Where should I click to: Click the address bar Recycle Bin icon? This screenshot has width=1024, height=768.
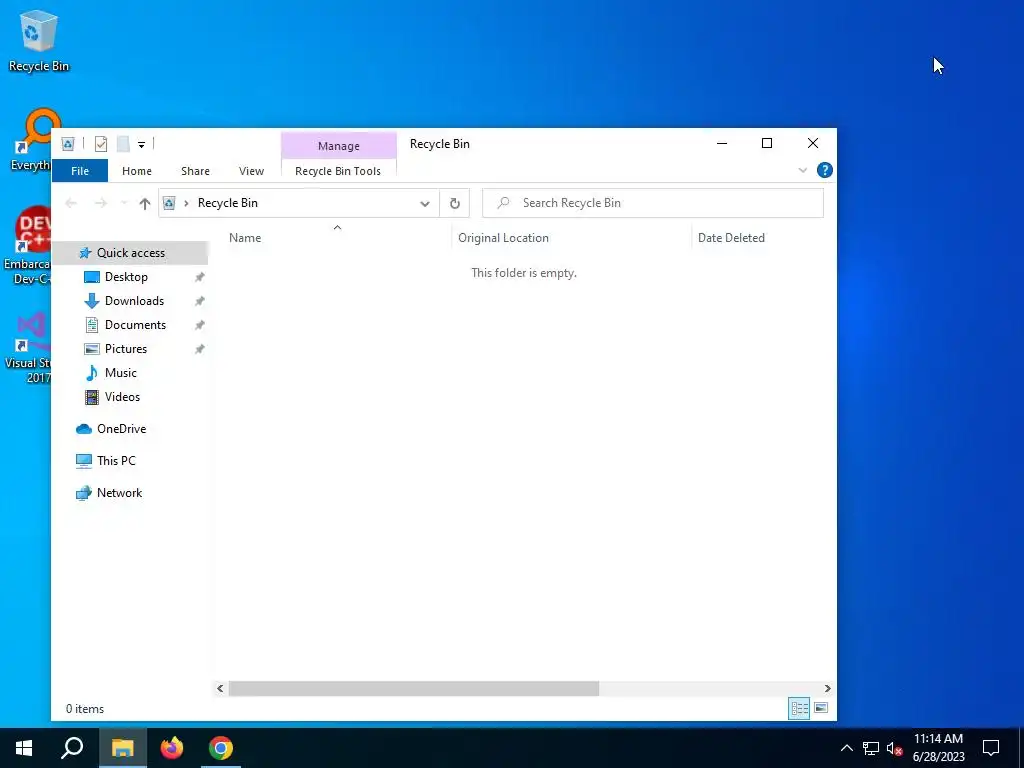click(x=168, y=203)
